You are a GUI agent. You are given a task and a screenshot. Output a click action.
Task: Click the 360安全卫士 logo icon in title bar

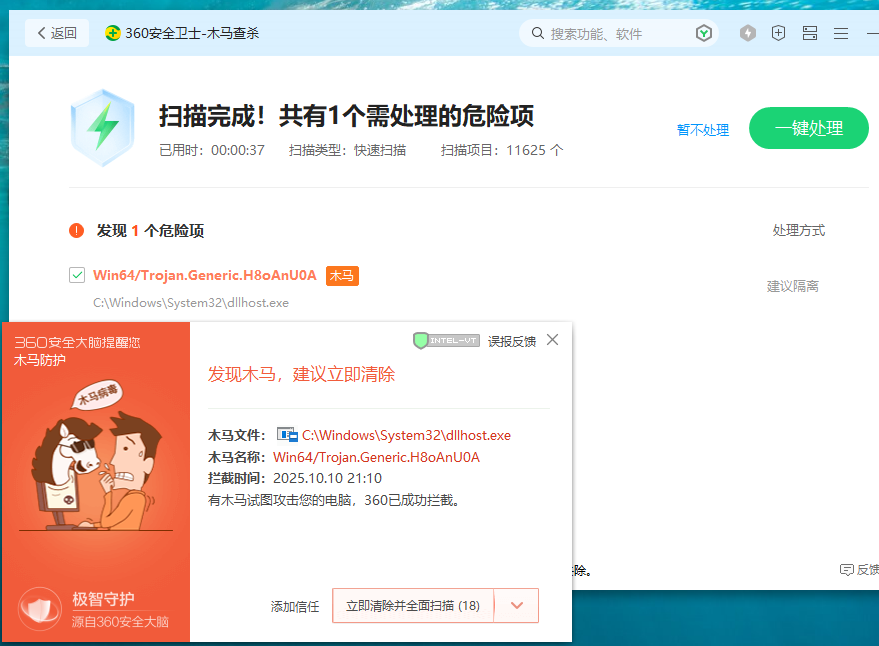(113, 33)
